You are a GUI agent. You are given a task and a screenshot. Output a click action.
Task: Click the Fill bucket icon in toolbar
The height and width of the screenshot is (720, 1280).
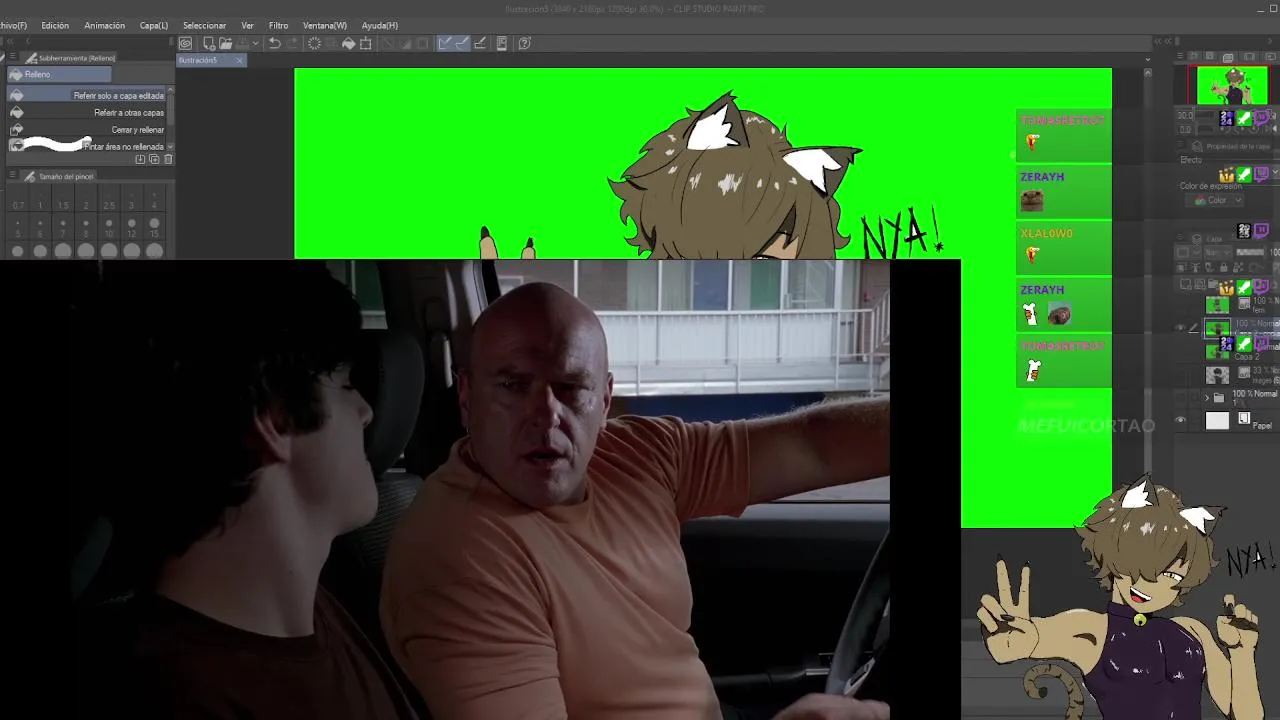point(348,43)
